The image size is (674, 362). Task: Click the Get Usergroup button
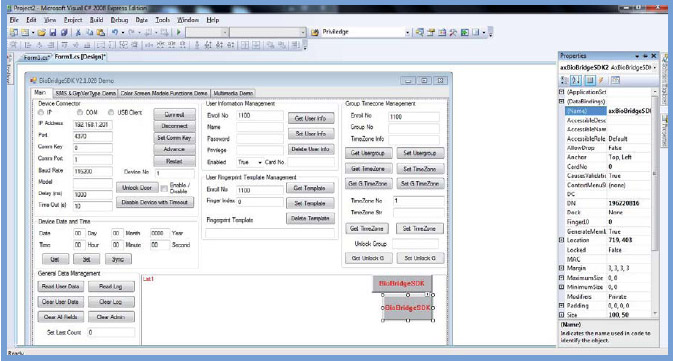[x=368, y=153]
